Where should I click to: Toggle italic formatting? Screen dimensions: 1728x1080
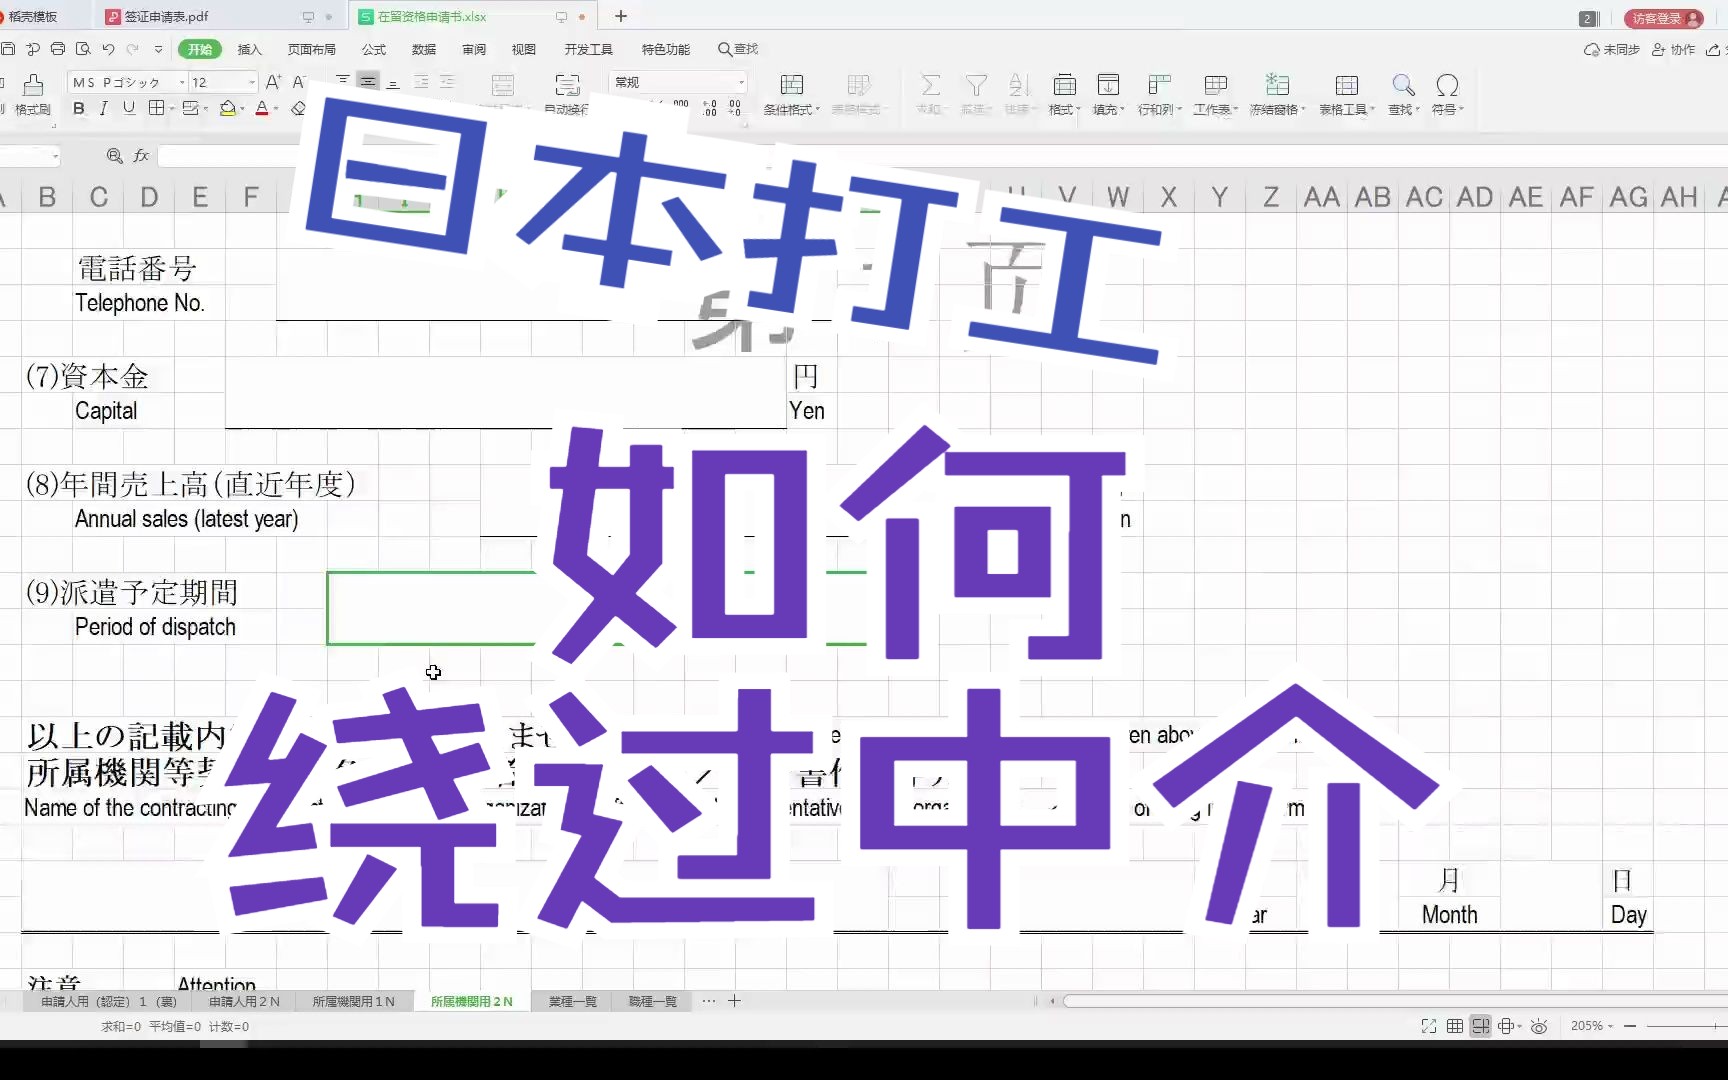104,108
